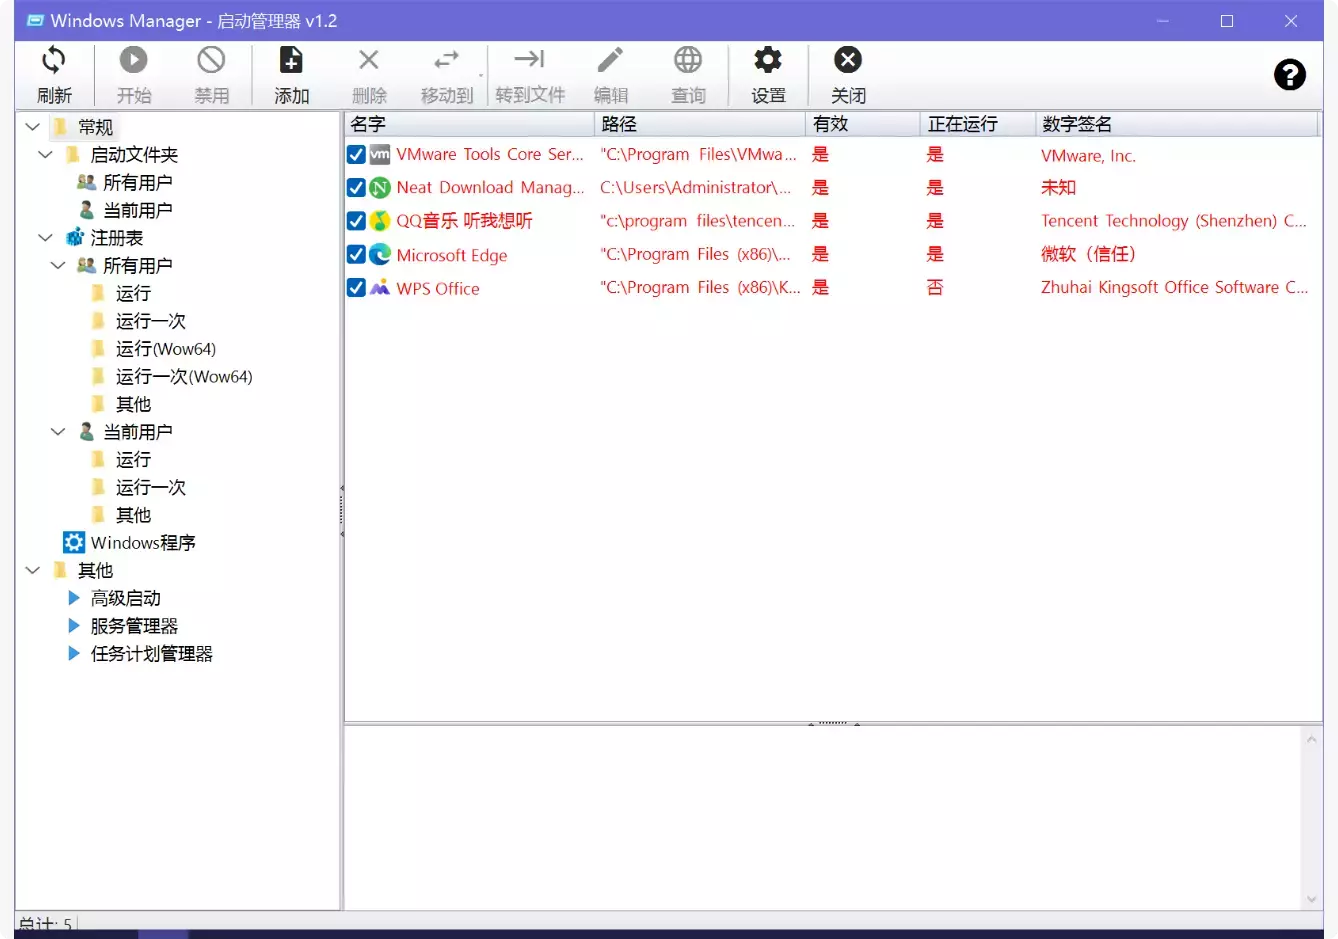The image size is (1338, 939).
Task: Click the 刷新 refresh icon
Action: [x=54, y=60]
